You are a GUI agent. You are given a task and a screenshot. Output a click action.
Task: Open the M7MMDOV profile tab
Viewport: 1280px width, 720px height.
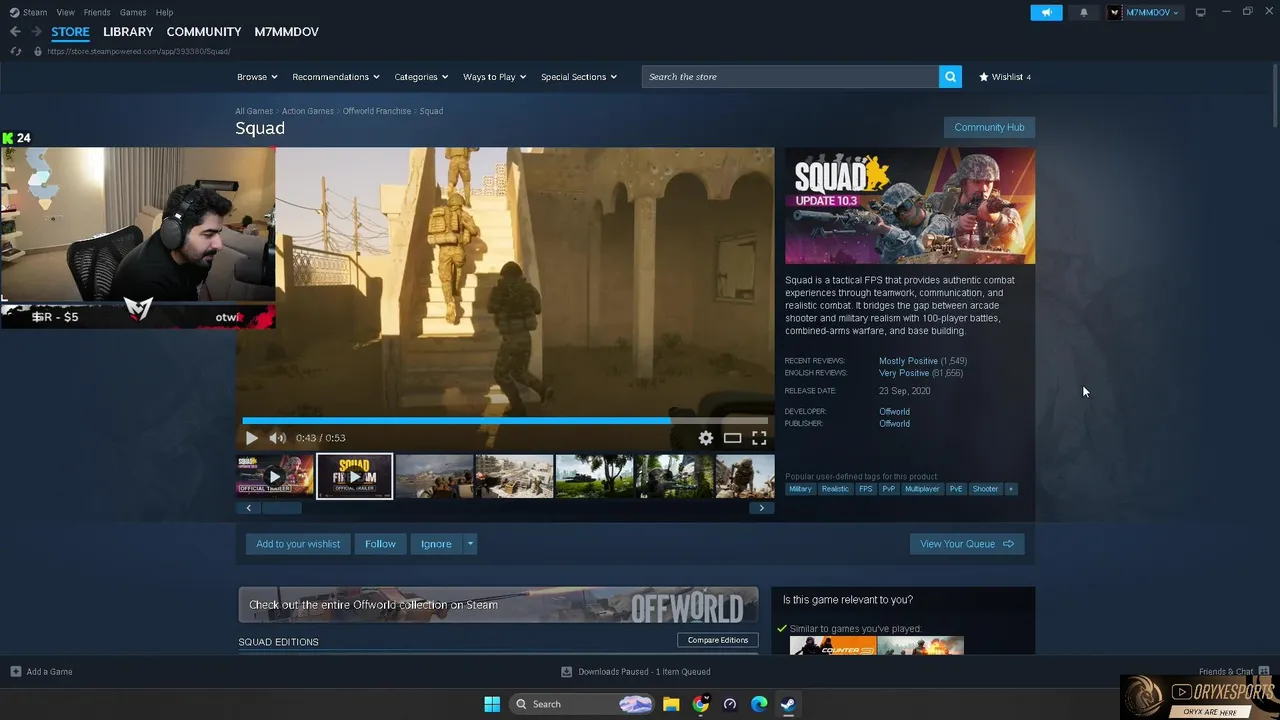point(286,32)
